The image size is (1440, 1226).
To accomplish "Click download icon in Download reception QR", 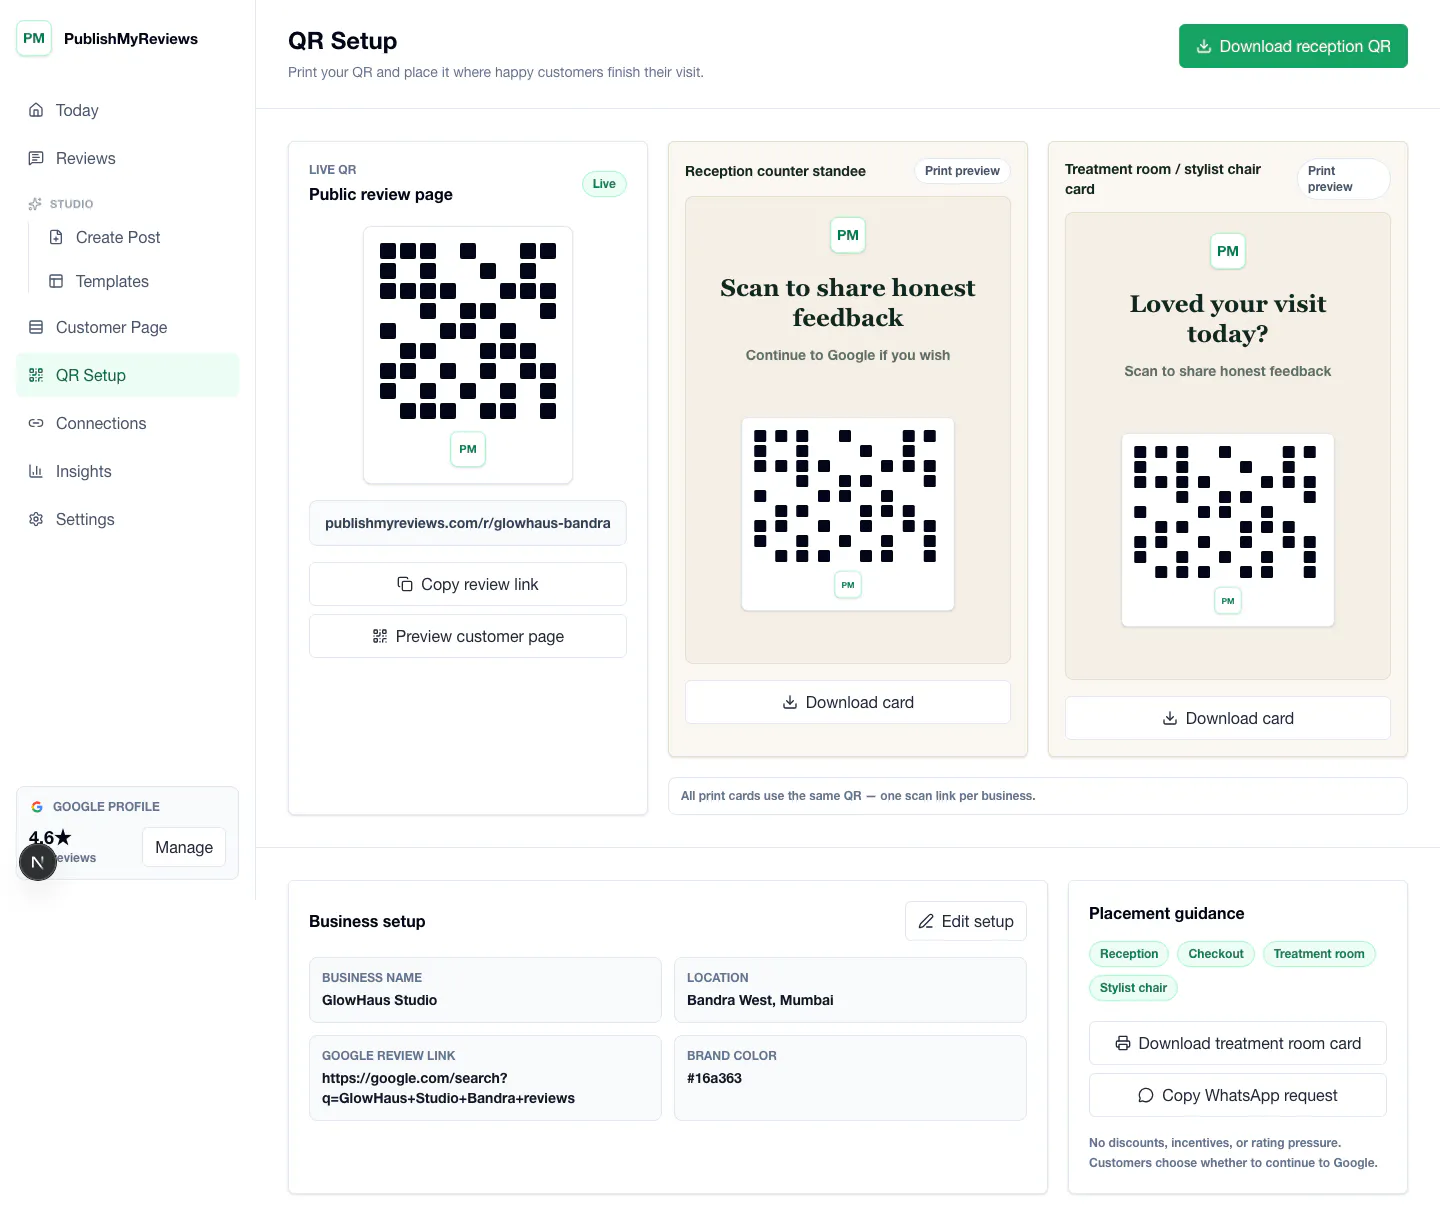I will click(x=1204, y=46).
